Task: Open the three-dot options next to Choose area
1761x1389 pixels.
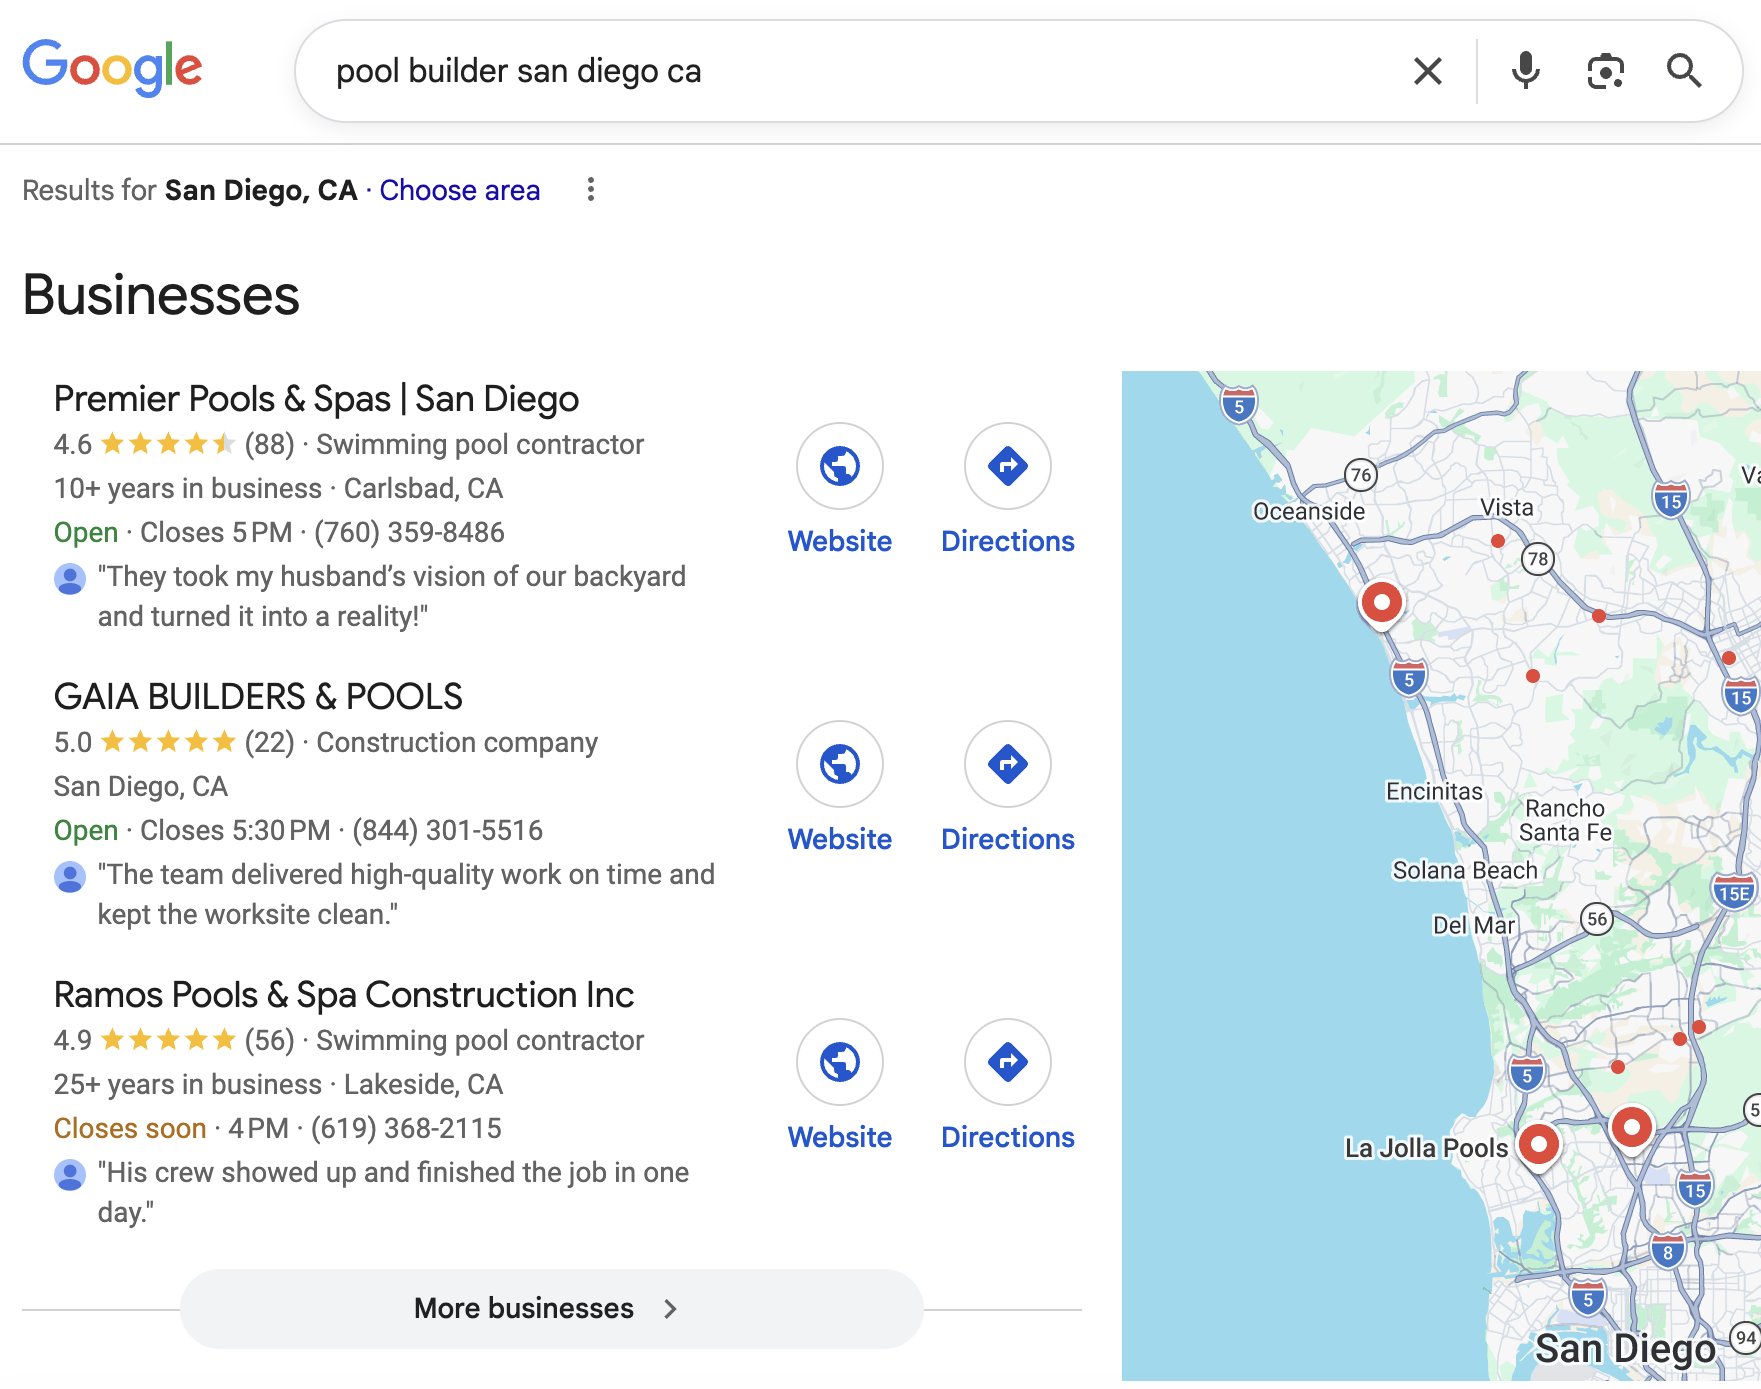Action: pos(590,190)
